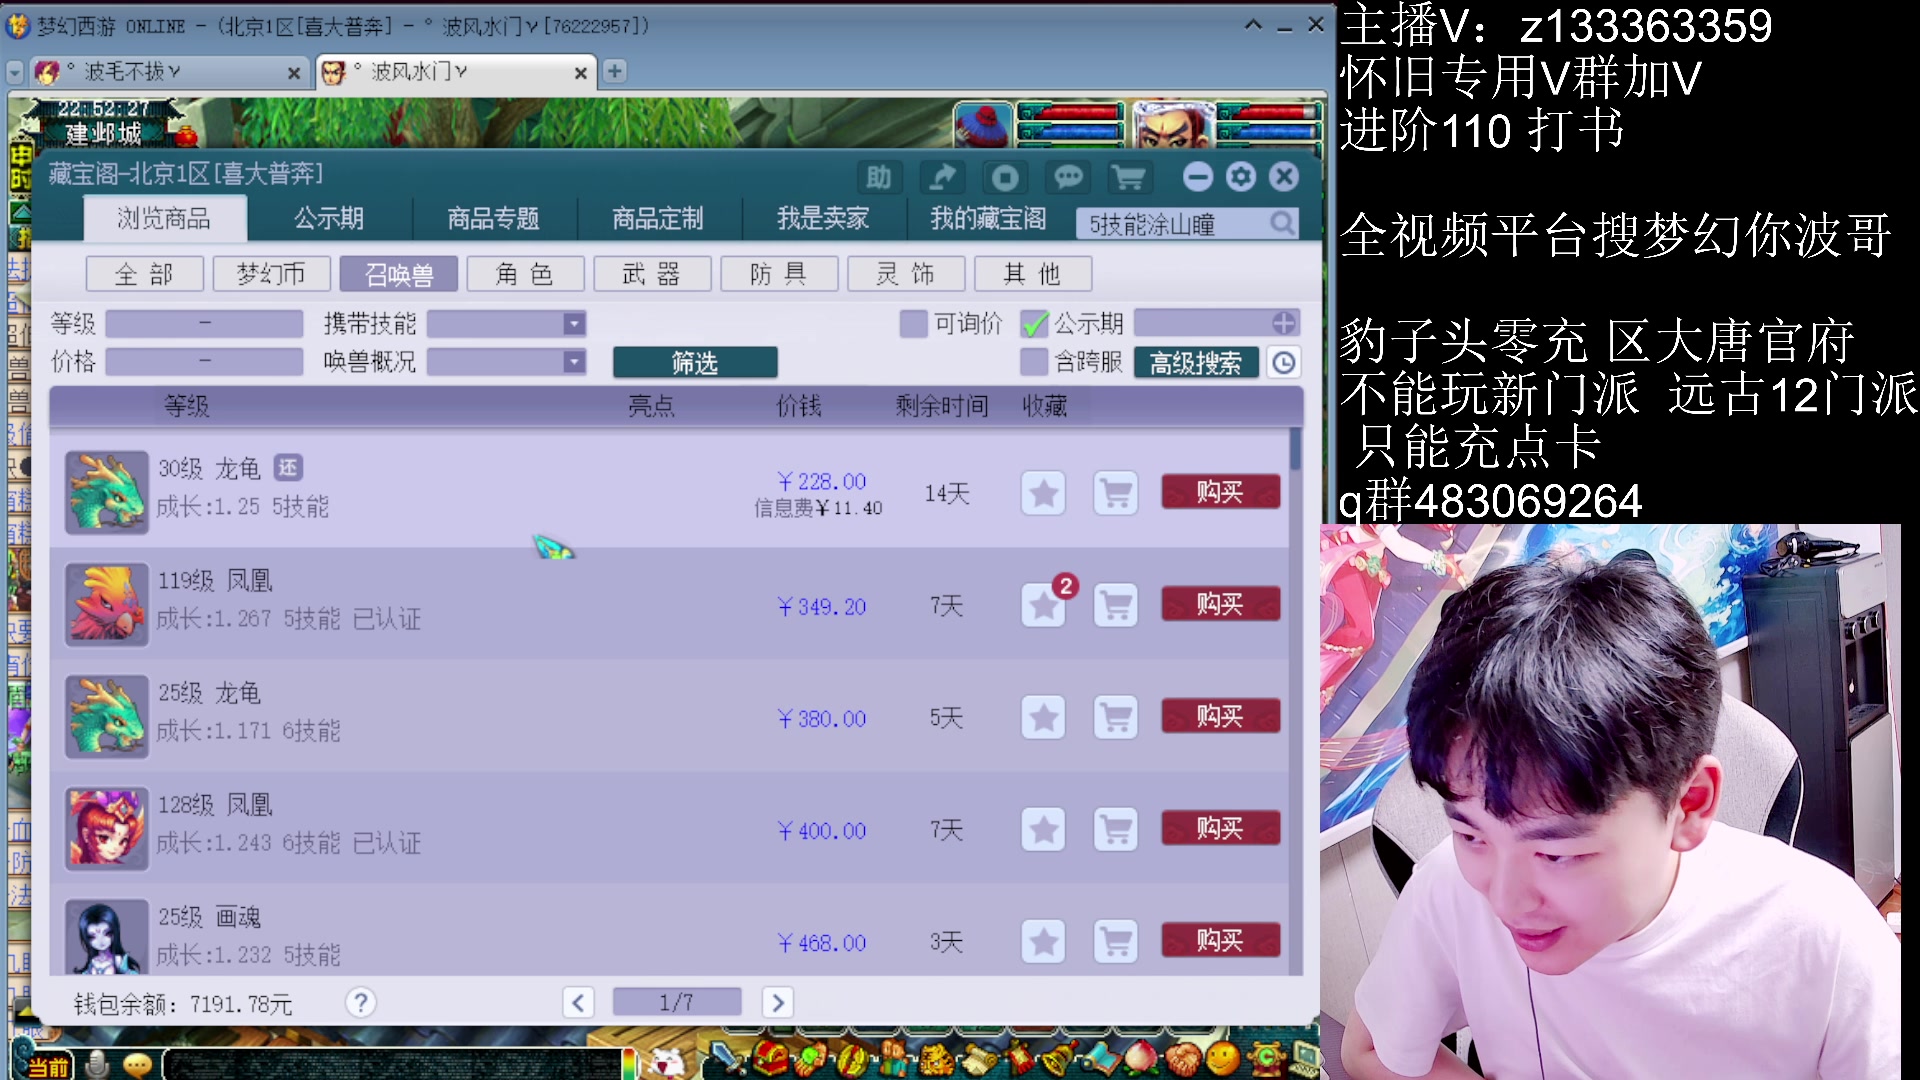
Task: Click the sword attack icon in bottom toolbar
Action: (x=727, y=1058)
